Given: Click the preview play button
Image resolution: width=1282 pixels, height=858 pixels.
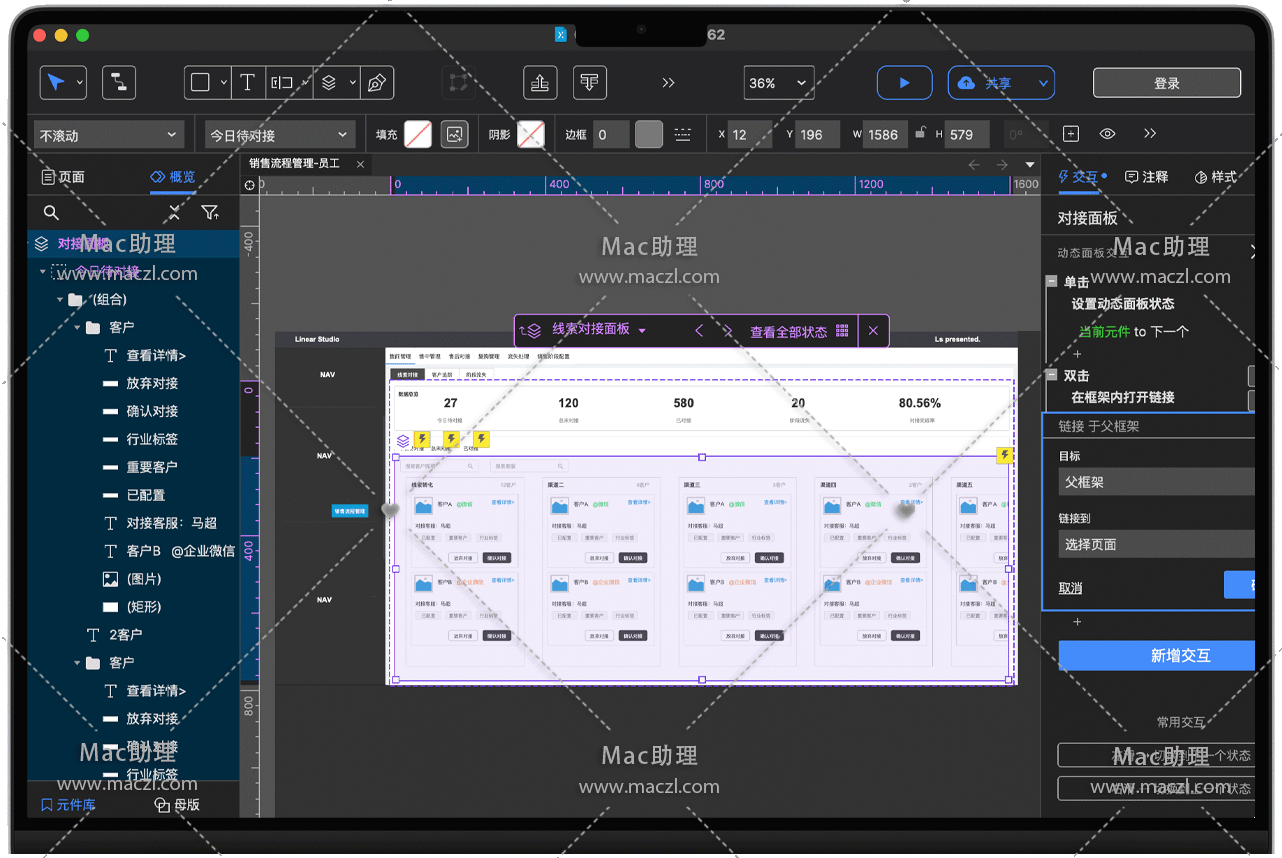Looking at the screenshot, I should (x=904, y=83).
